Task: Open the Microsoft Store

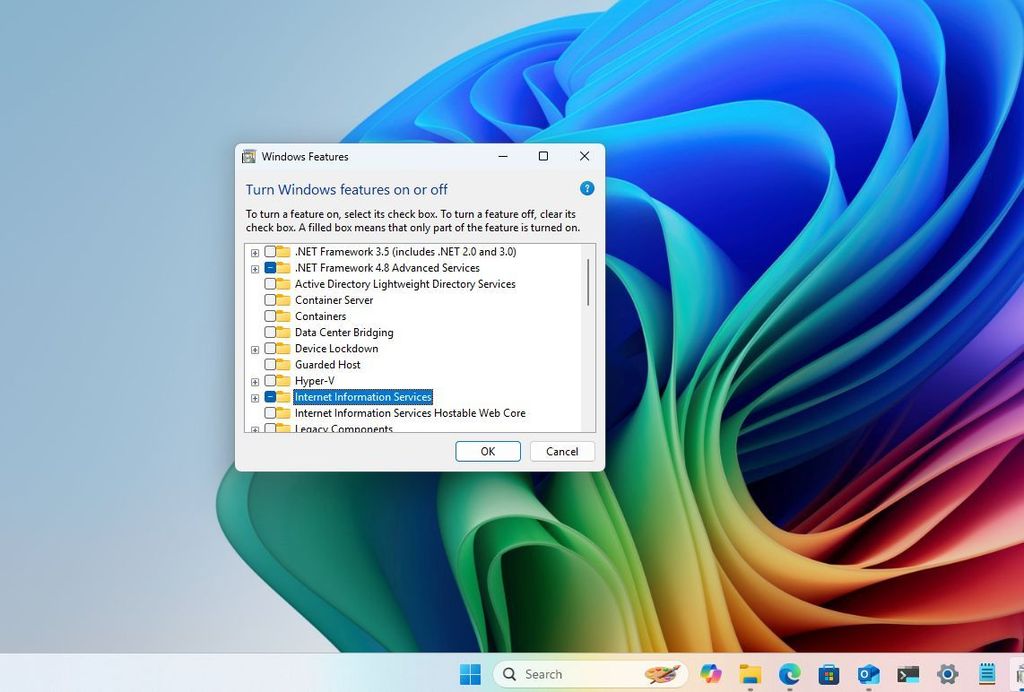Action: coord(828,673)
